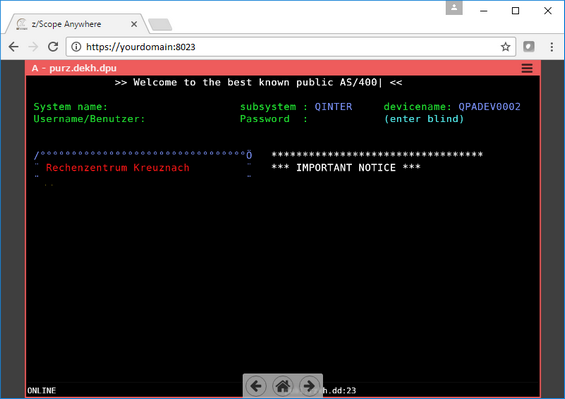Click terminal navigation right arrow button
The width and height of the screenshot is (565, 399).
pos(309,386)
